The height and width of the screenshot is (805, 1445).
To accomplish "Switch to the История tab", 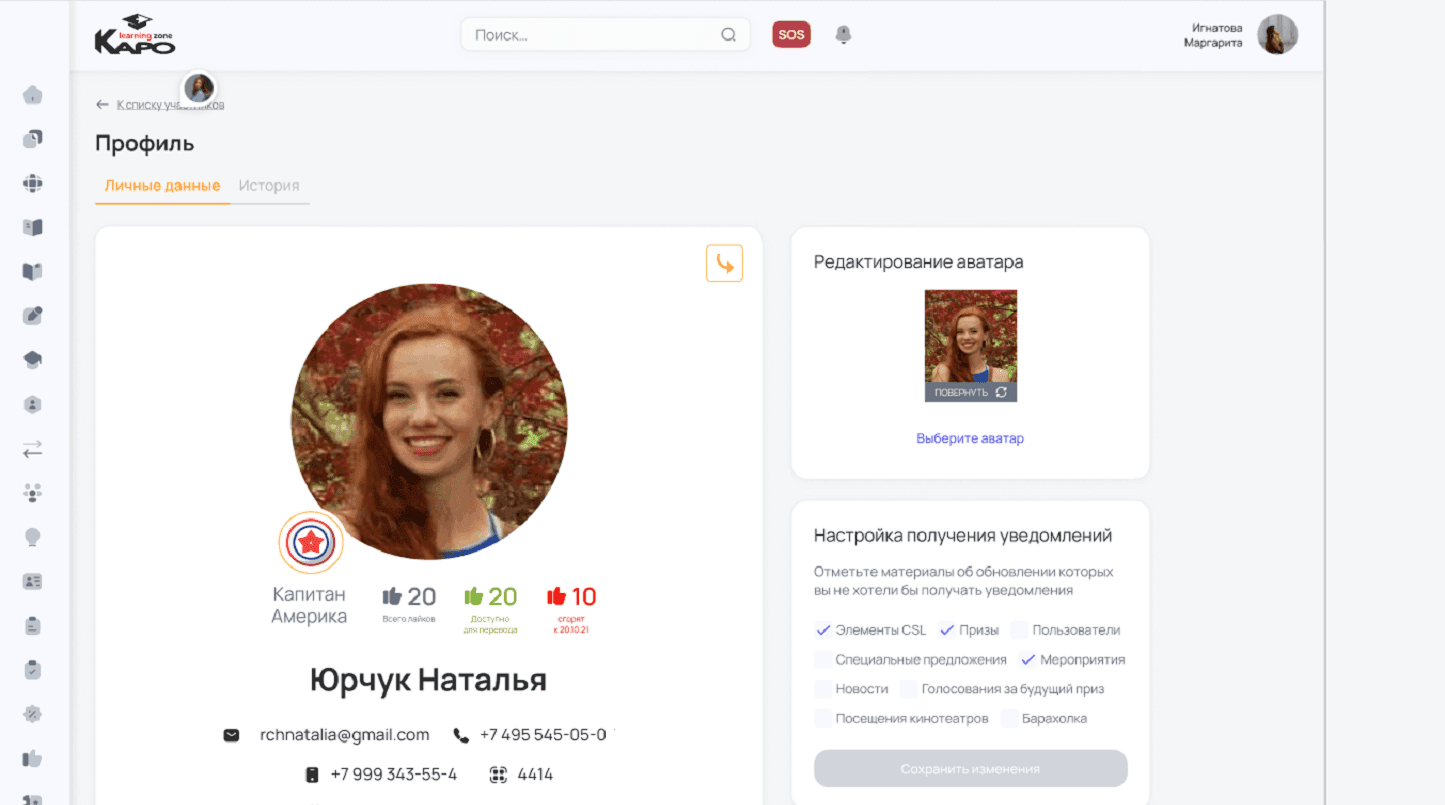I will click(269, 186).
